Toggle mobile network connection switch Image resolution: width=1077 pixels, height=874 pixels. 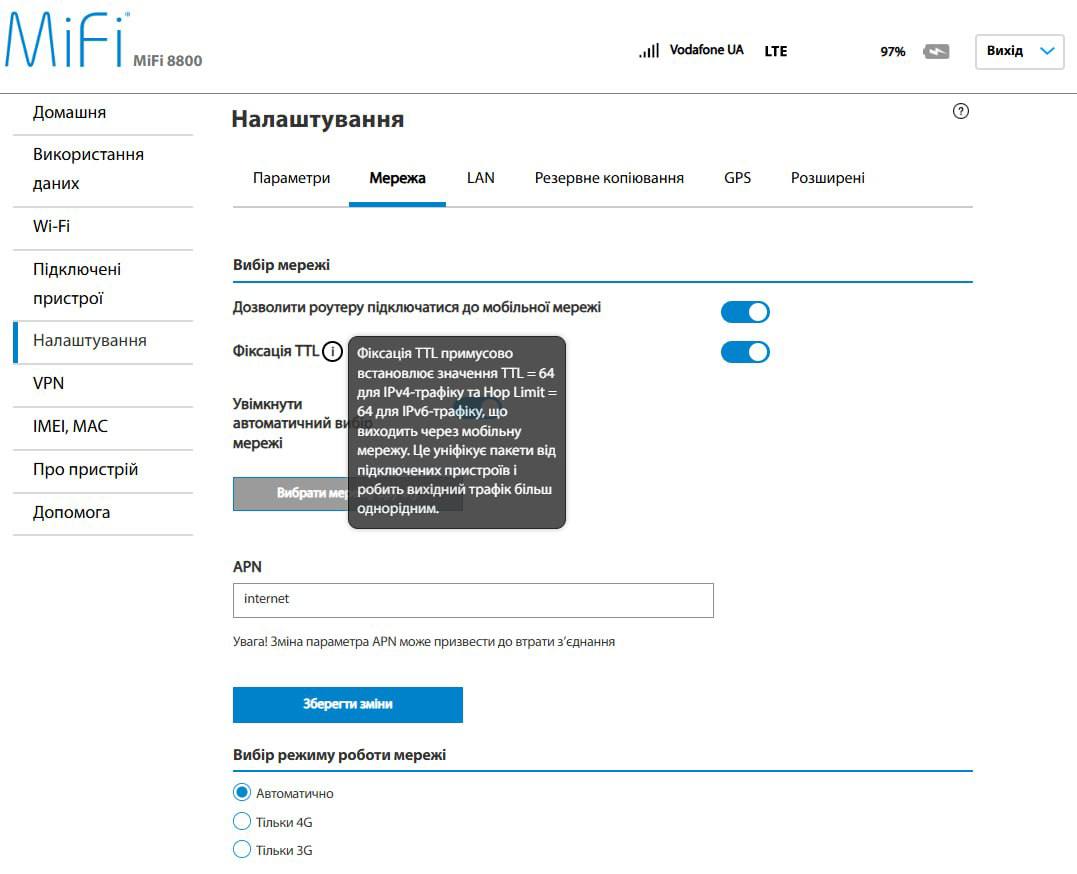pos(745,312)
